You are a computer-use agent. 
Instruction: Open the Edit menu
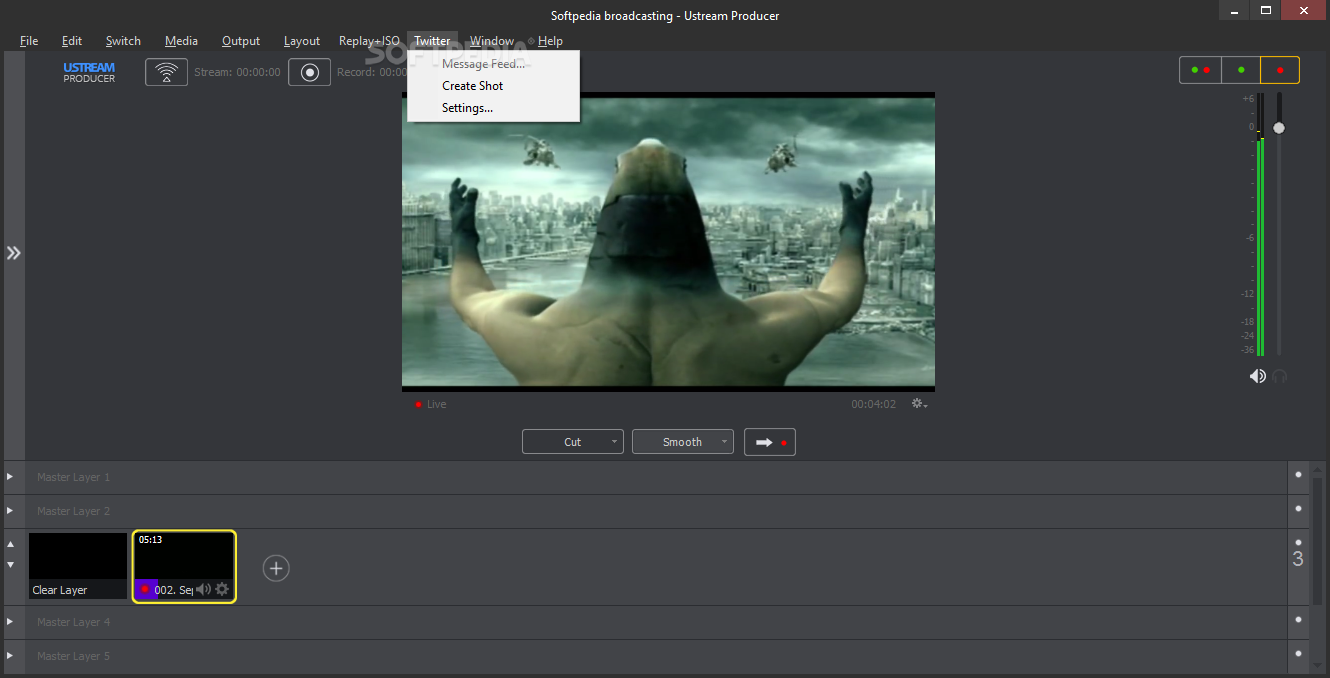coord(72,41)
